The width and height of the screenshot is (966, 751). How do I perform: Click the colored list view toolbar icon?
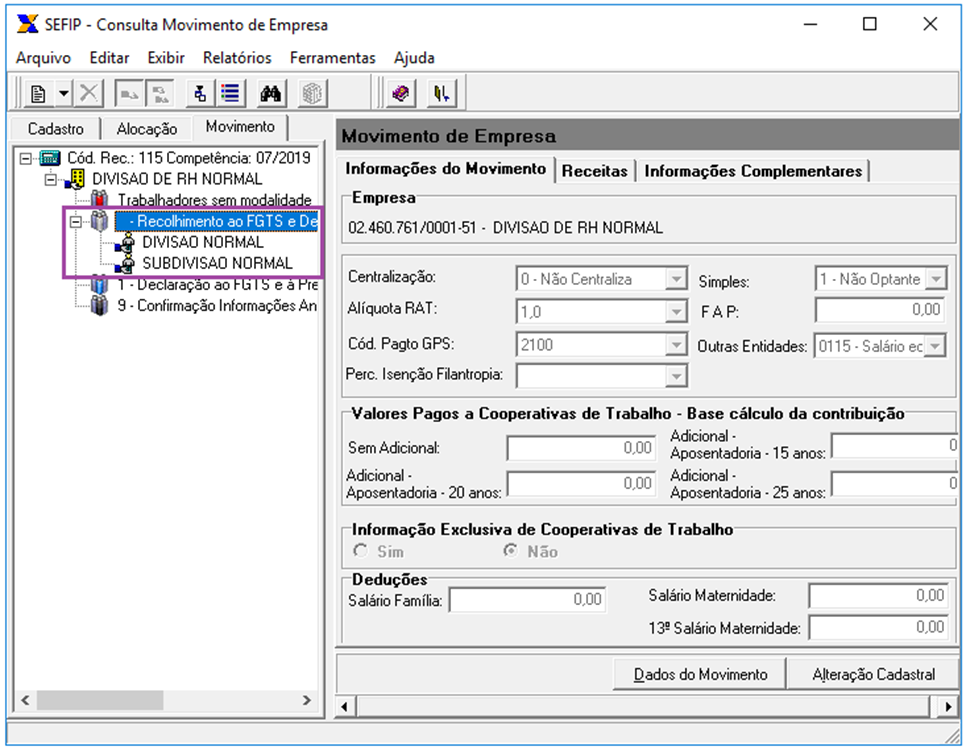click(x=230, y=94)
